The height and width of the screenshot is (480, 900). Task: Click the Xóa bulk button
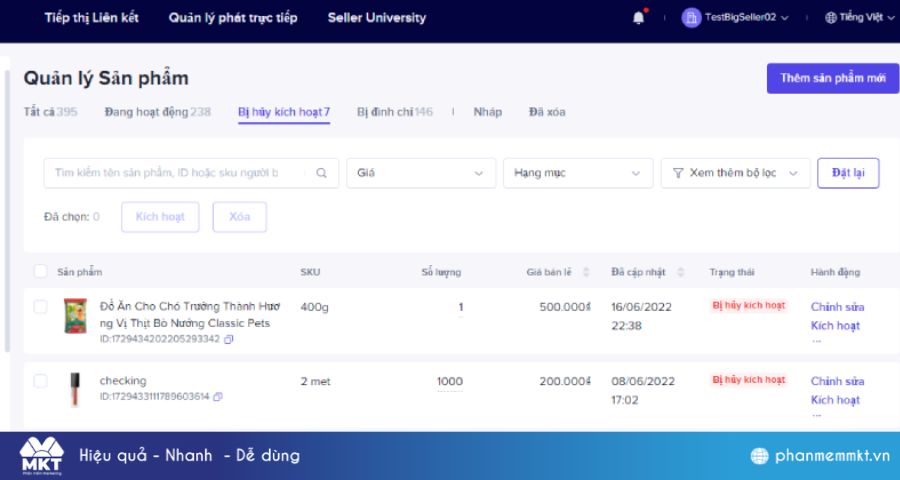(x=239, y=217)
